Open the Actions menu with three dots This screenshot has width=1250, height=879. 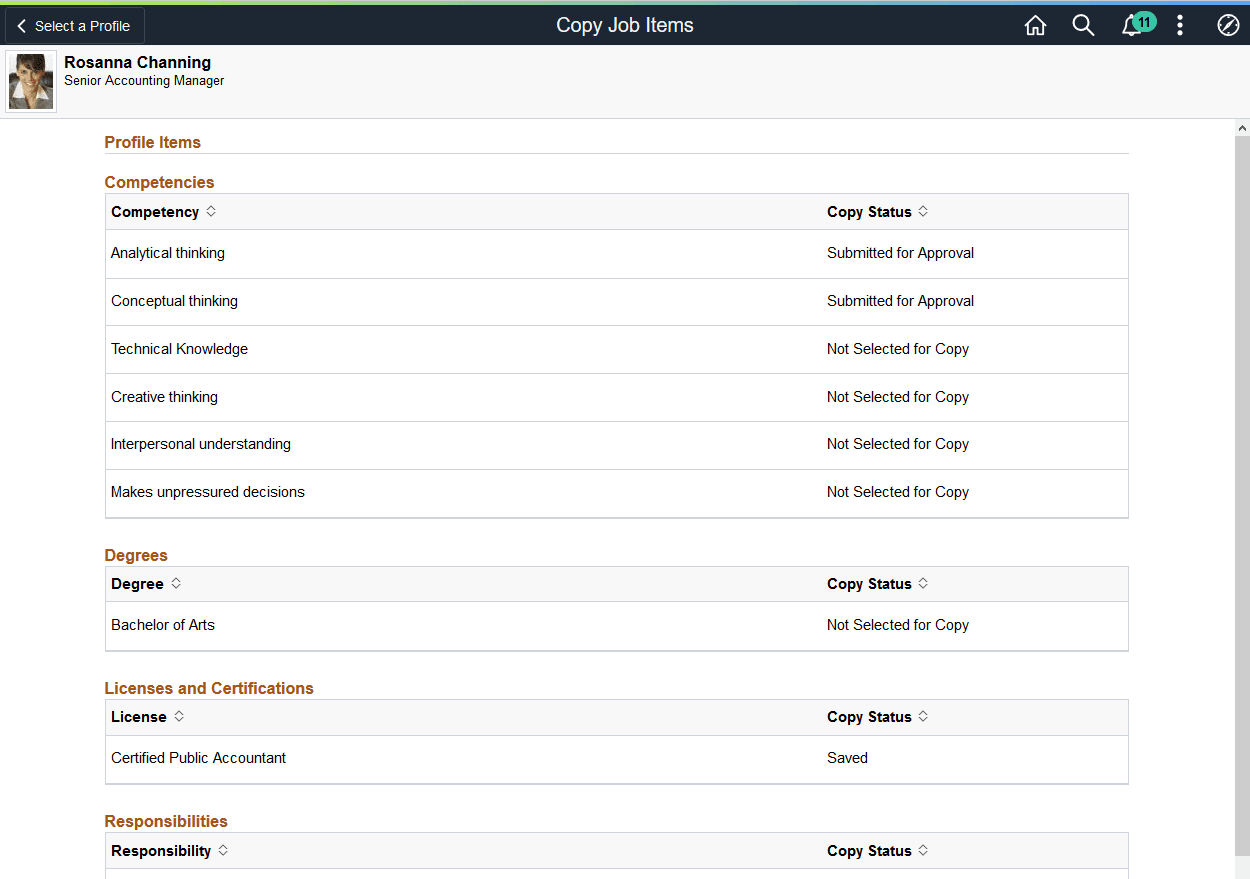(x=1180, y=25)
